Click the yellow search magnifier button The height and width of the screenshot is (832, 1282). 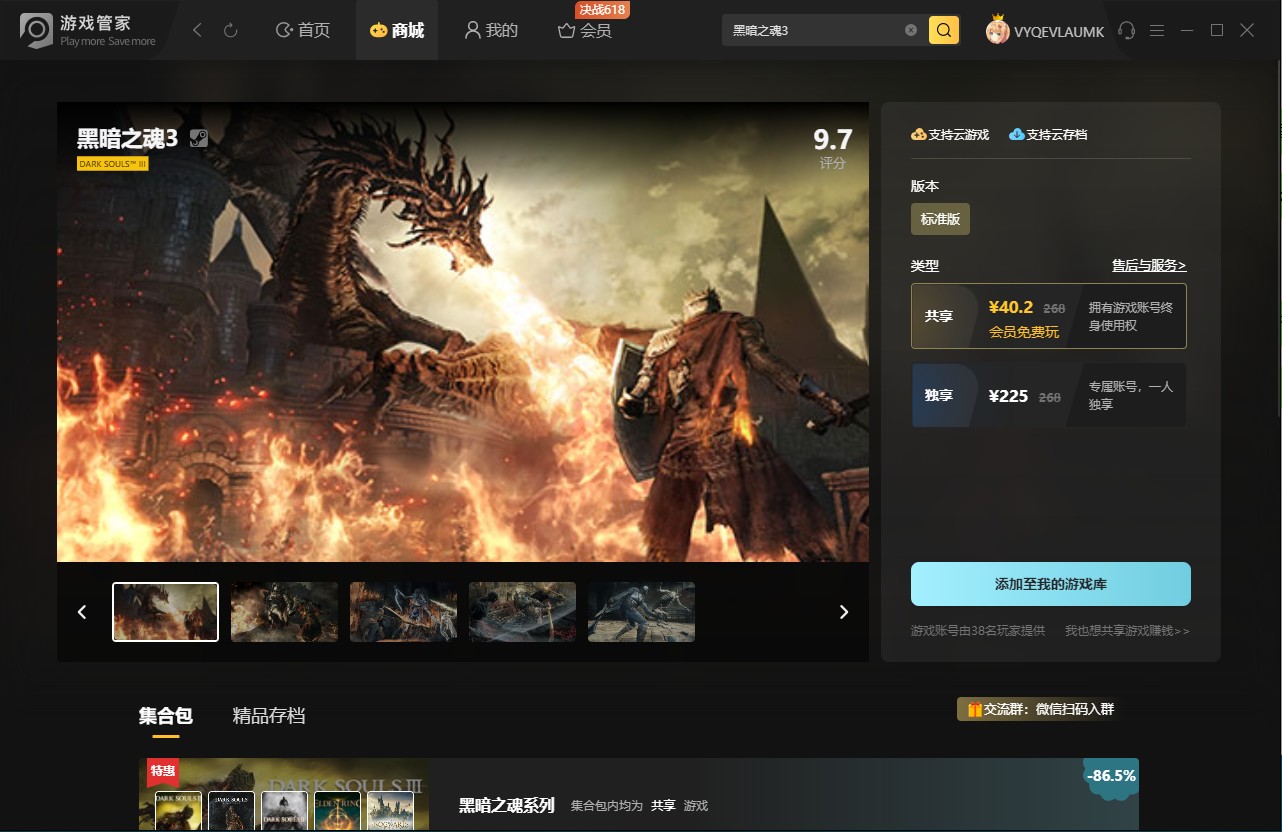(944, 30)
